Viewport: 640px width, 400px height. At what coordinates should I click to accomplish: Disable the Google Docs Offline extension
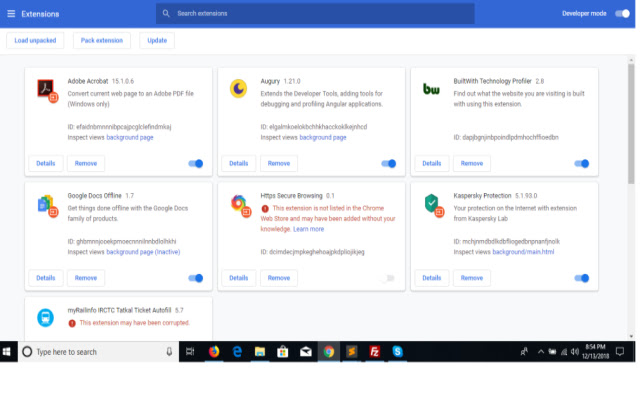tap(196, 278)
